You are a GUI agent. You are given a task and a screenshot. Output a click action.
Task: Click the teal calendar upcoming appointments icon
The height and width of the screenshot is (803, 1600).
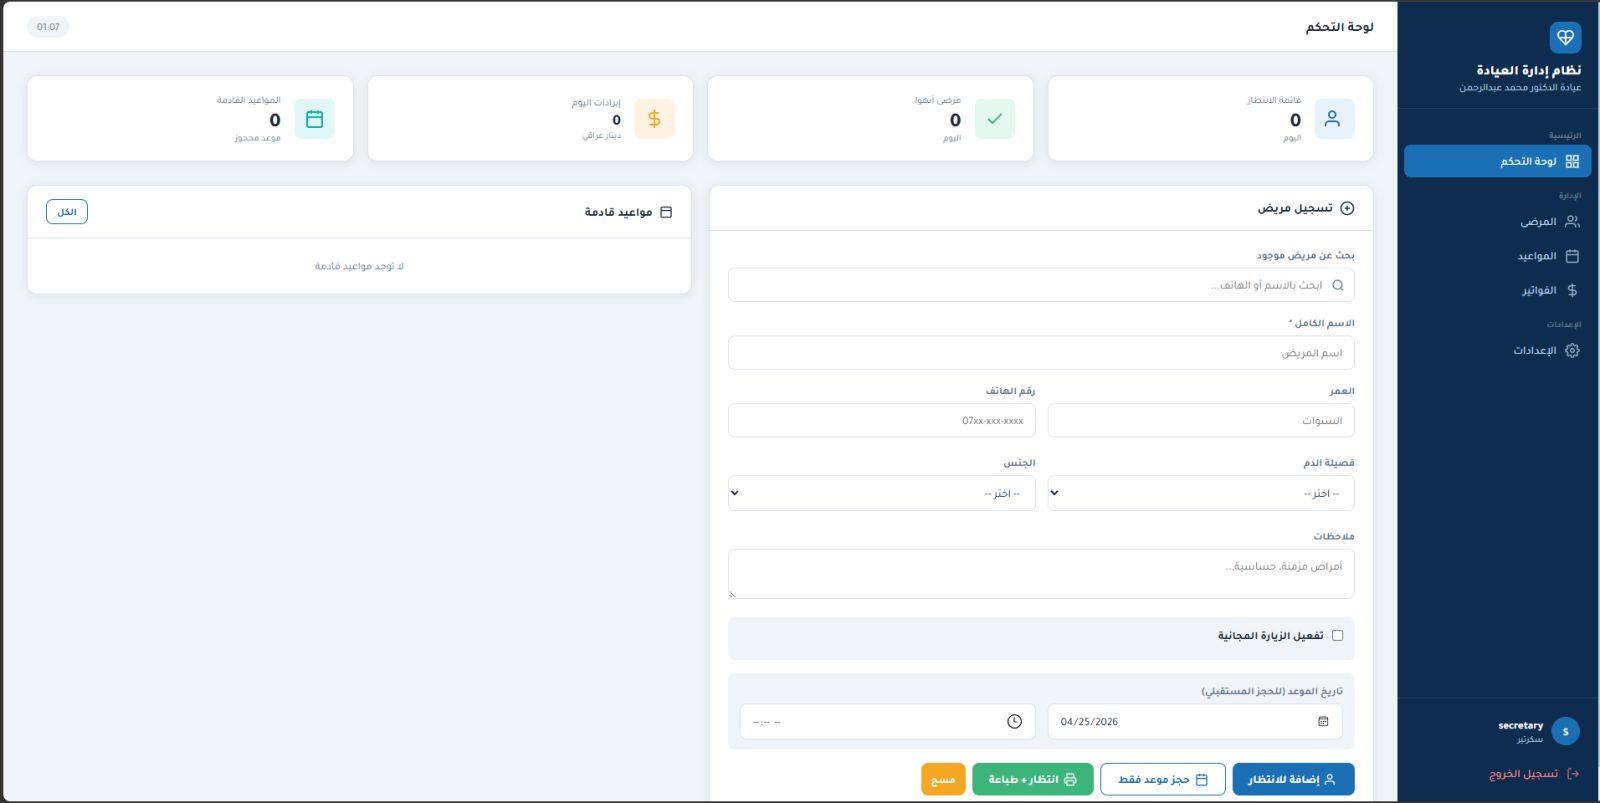click(314, 119)
